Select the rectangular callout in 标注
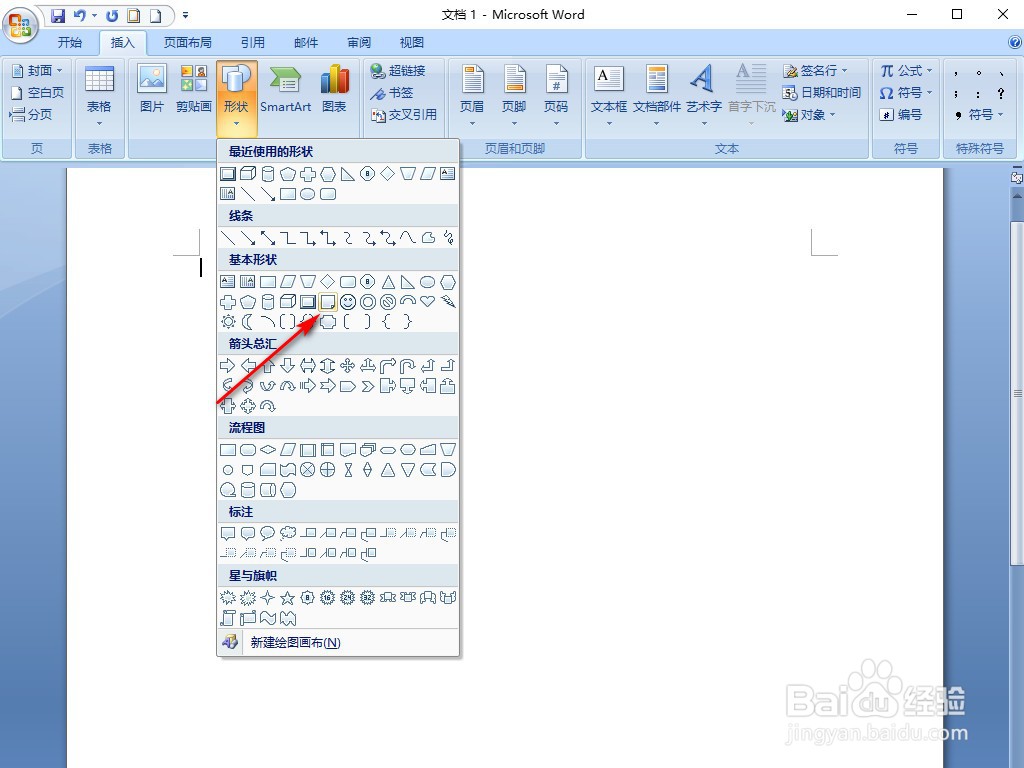Viewport: 1024px width, 768px height. [x=228, y=534]
